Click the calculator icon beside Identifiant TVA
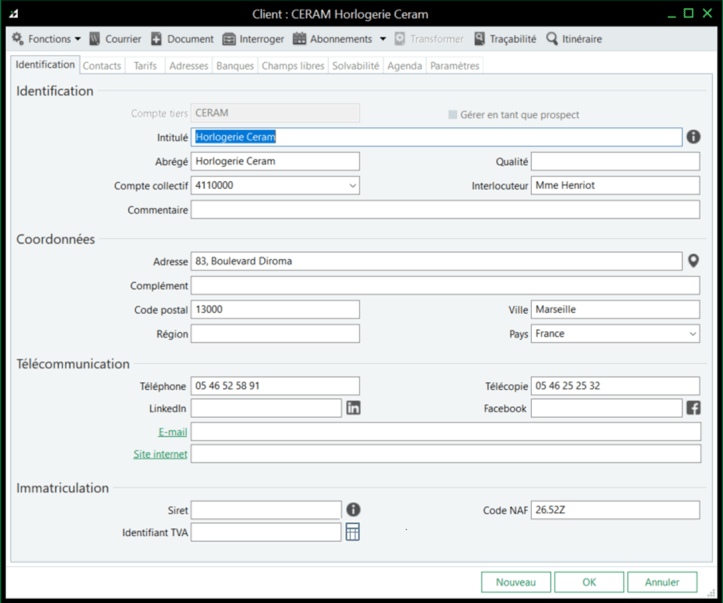The height and width of the screenshot is (603, 723). [353, 533]
